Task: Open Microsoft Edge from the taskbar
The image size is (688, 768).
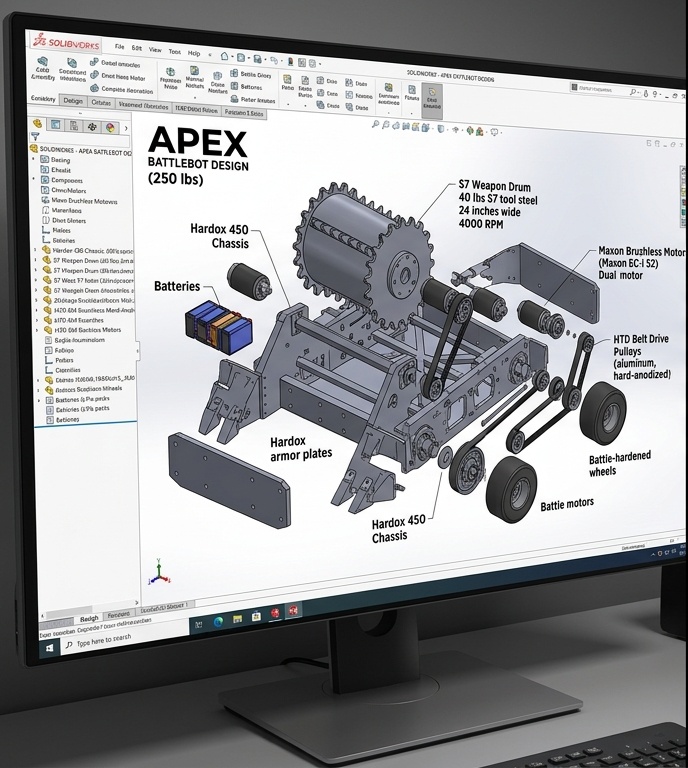Action: pyautogui.click(x=218, y=622)
